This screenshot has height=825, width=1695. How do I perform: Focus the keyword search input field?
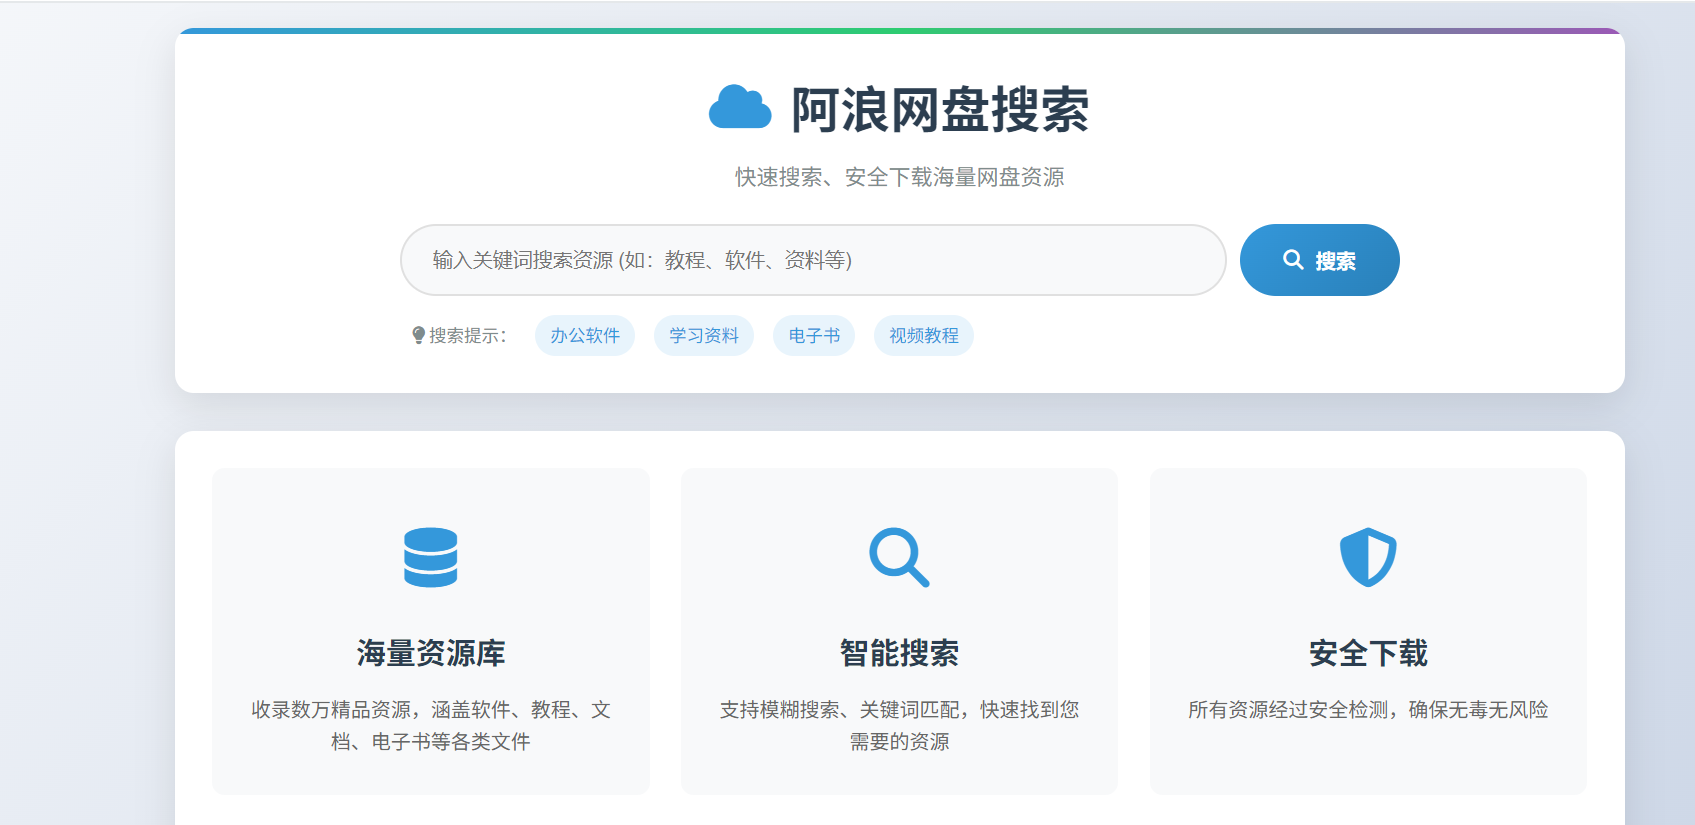point(813,260)
